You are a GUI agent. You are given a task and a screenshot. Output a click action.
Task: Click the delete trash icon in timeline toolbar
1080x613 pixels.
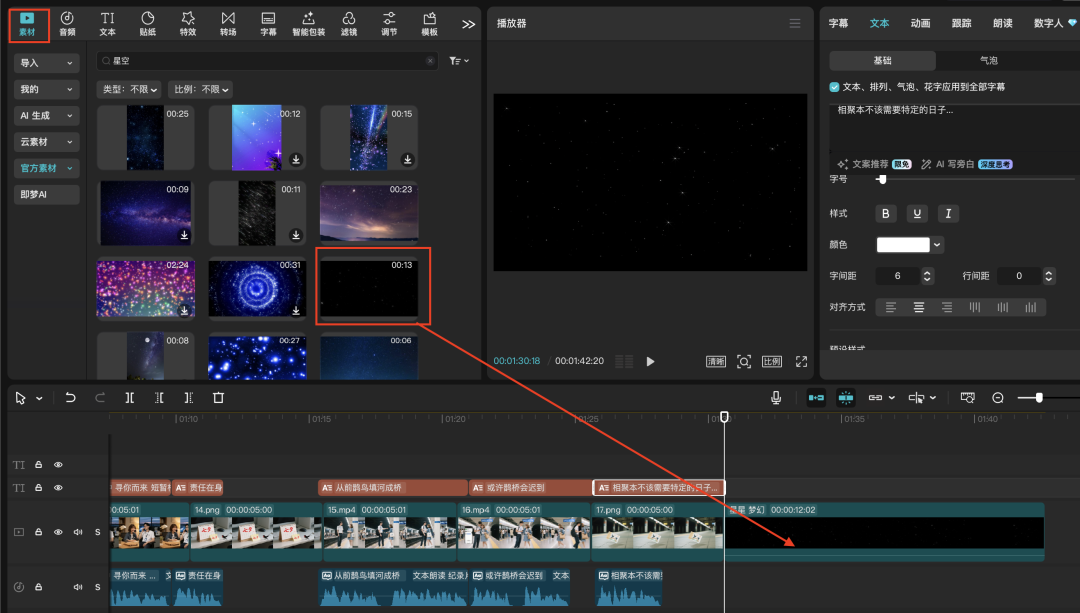pyautogui.click(x=218, y=398)
